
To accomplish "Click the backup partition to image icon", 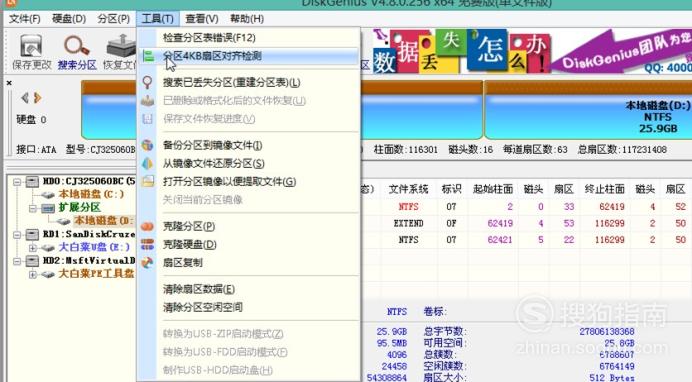I will pyautogui.click(x=147, y=145).
